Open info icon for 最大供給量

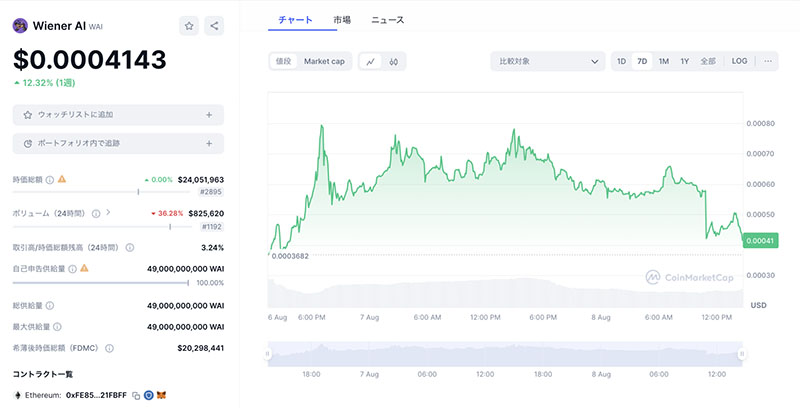pos(57,326)
